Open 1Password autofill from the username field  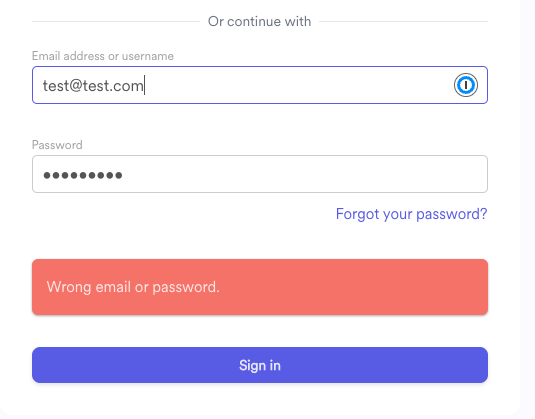point(465,85)
